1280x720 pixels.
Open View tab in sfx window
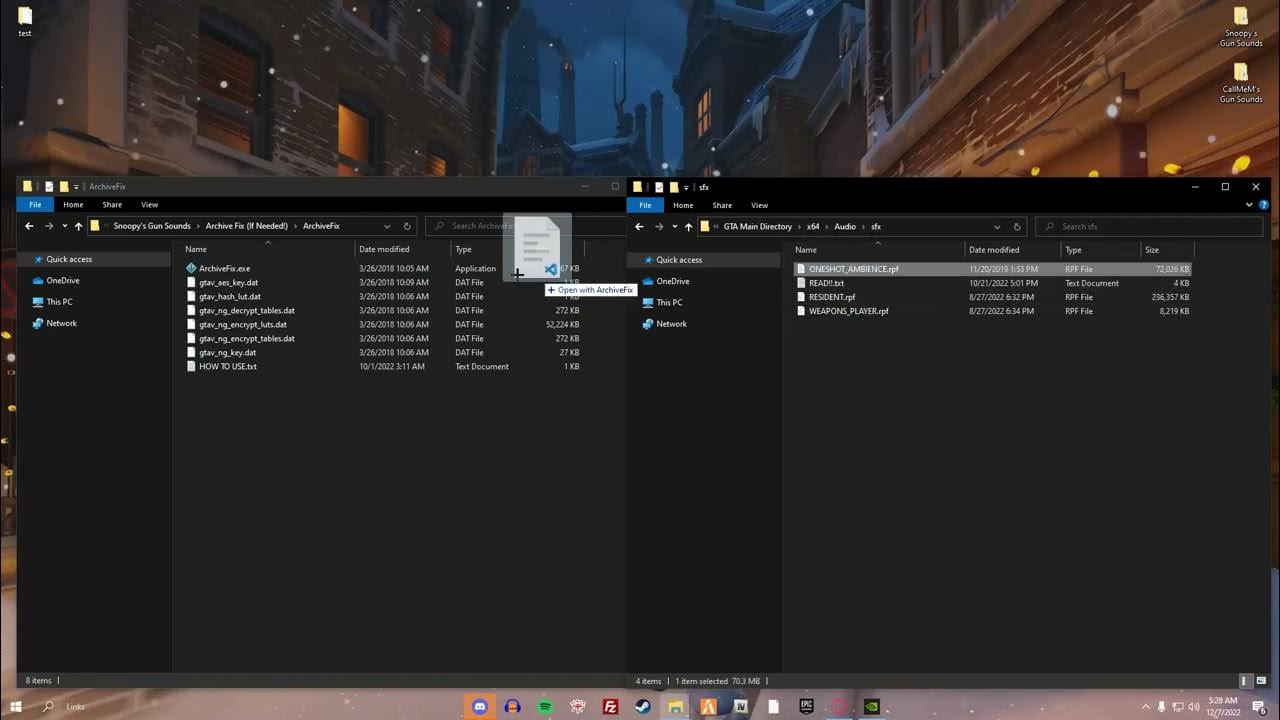(x=759, y=205)
